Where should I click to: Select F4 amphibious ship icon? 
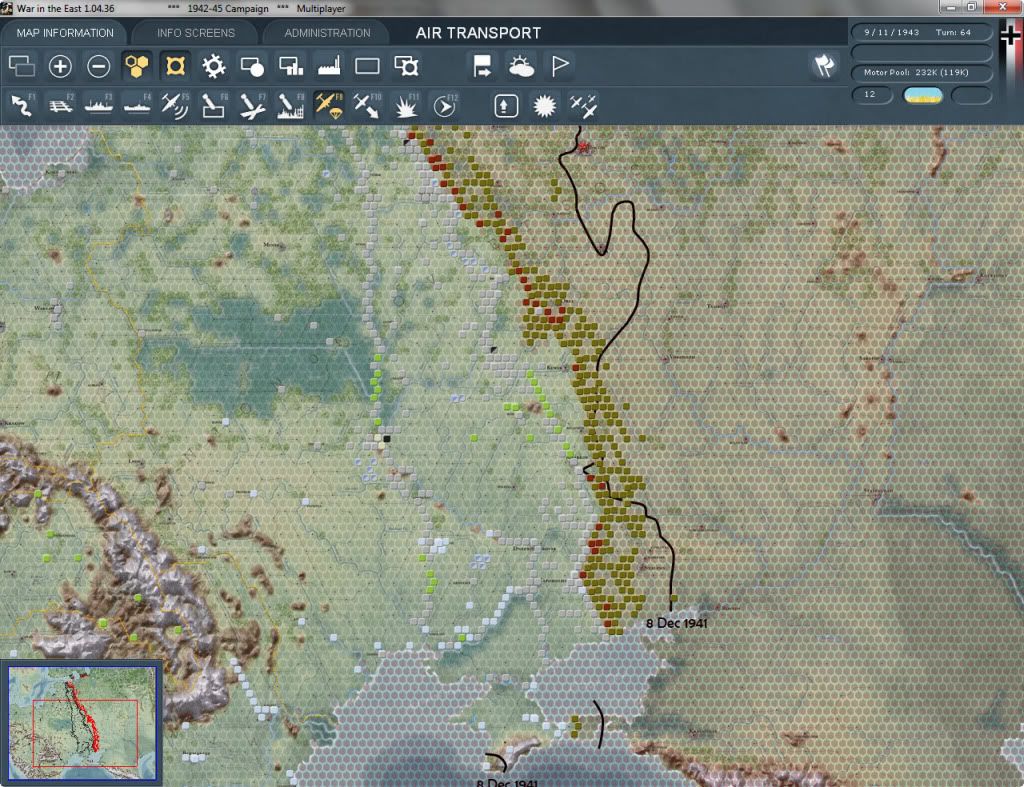coord(137,106)
